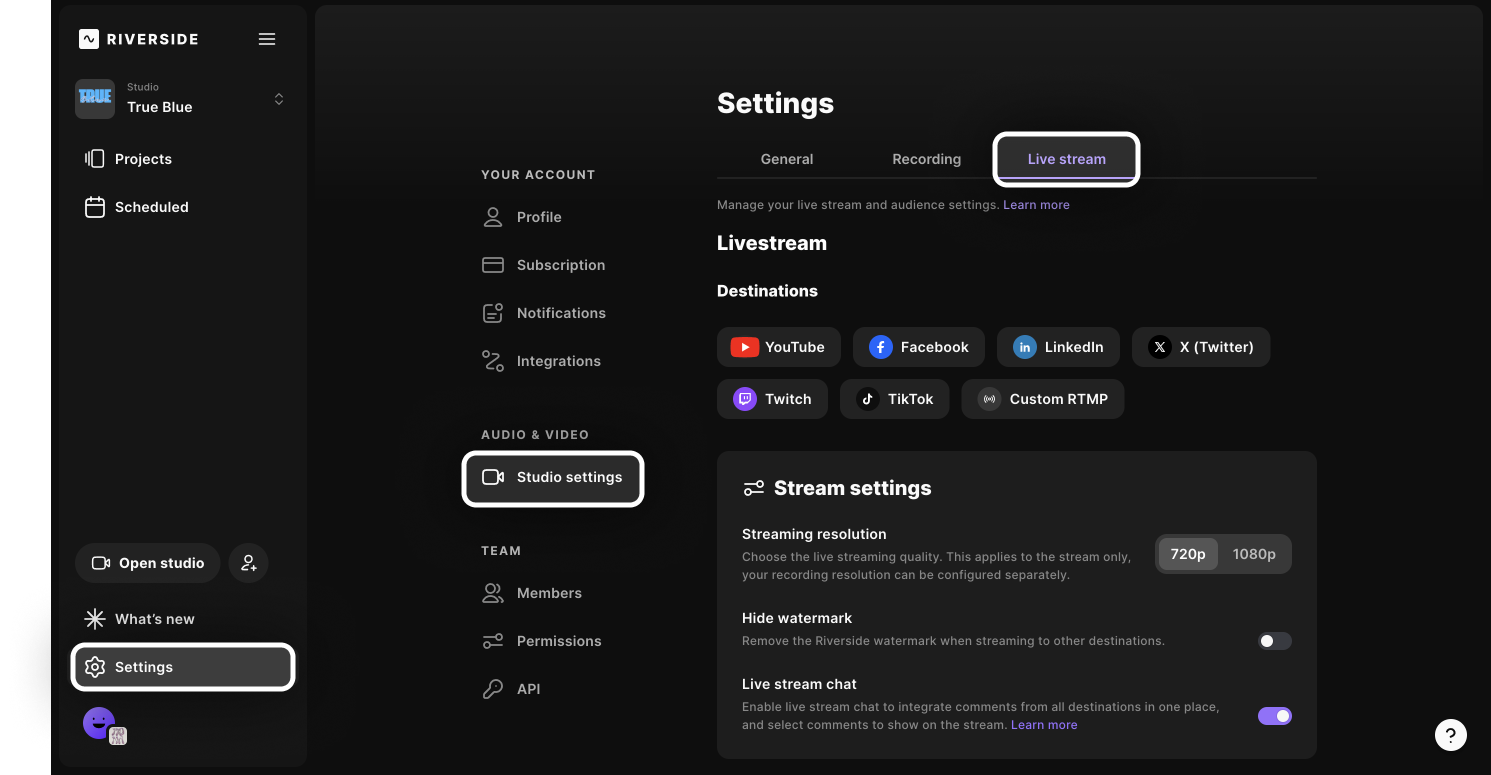
Task: Click Learn more link under tabs
Action: coord(1036,205)
